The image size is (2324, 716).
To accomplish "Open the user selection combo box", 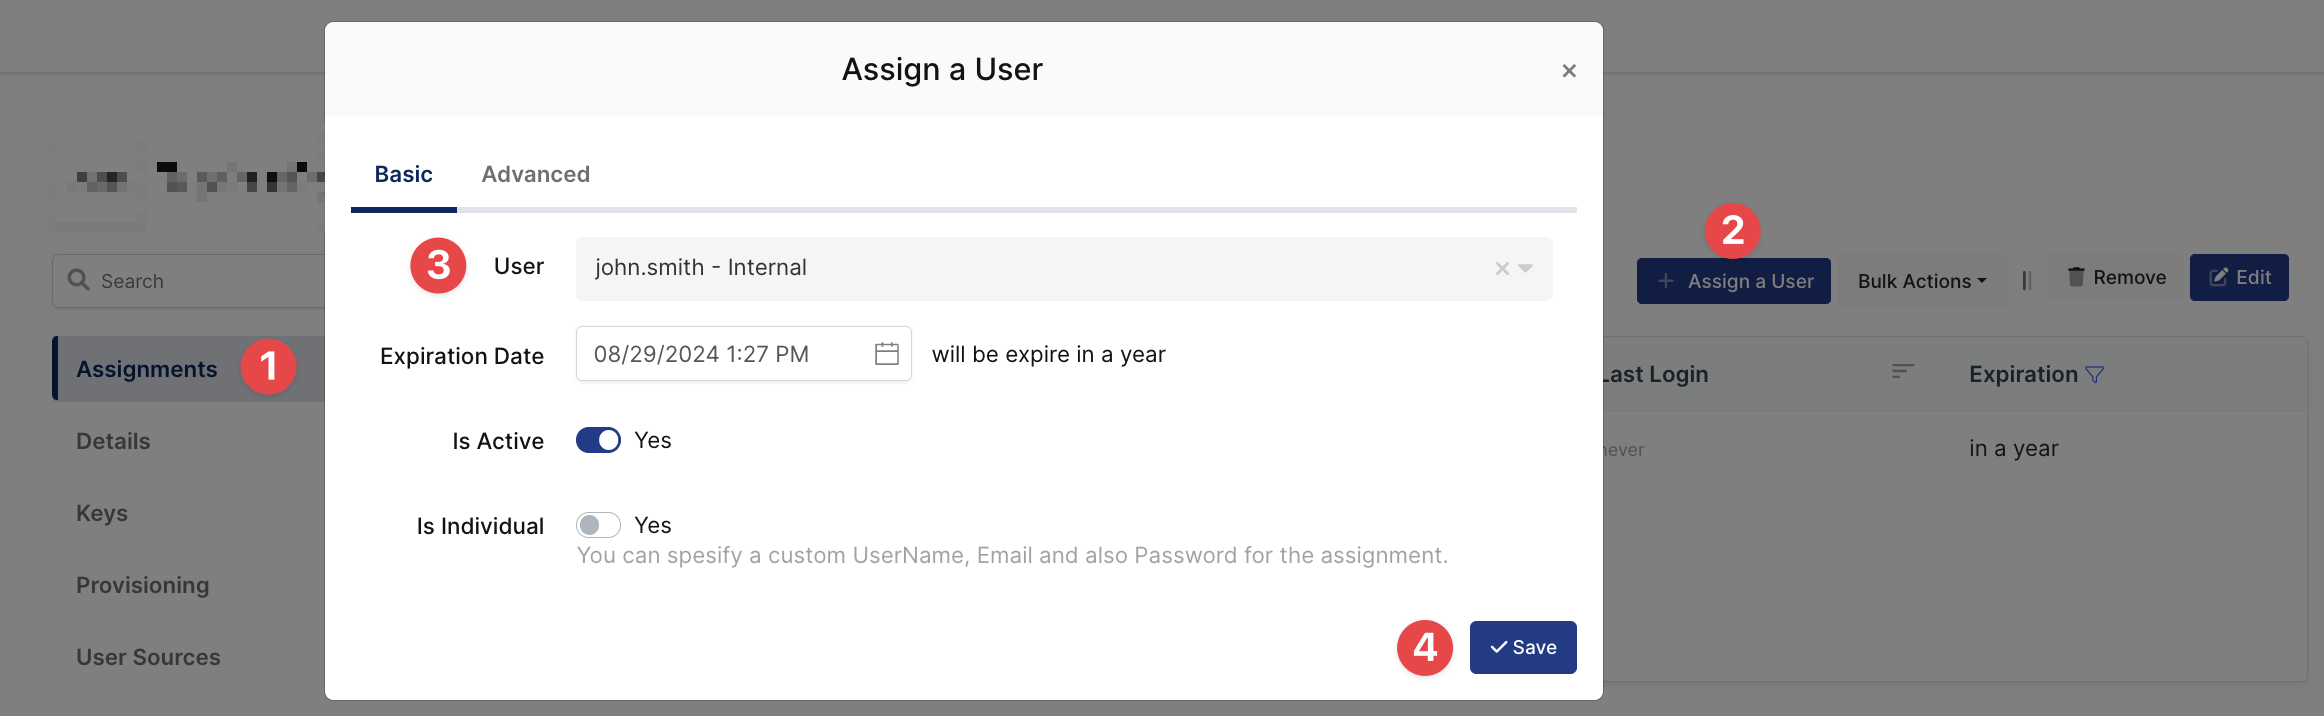I will 1030,269.
